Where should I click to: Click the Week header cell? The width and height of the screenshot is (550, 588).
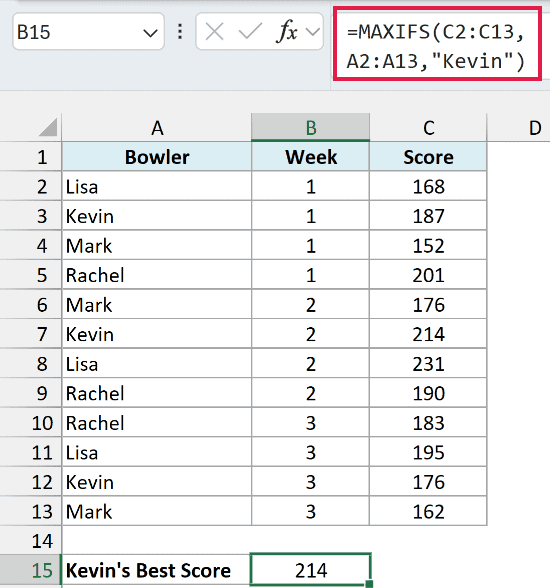point(310,157)
